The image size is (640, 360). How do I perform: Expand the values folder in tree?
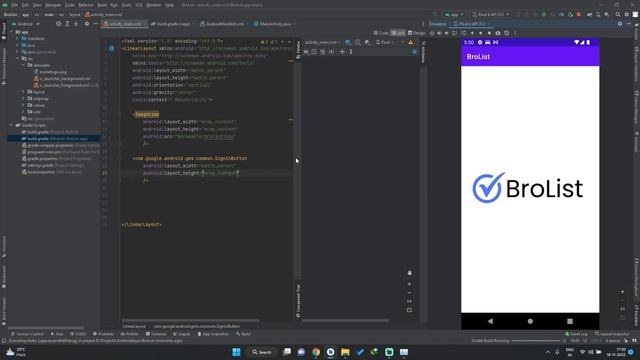tap(24, 105)
